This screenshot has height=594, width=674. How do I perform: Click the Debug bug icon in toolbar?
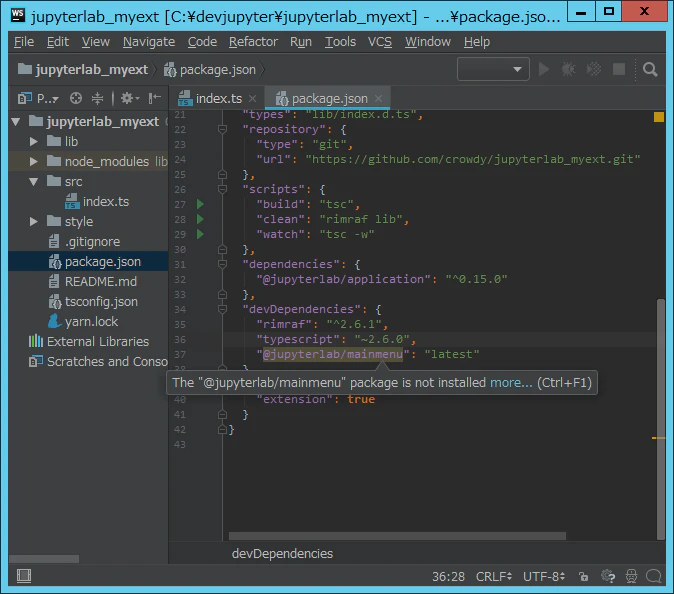click(569, 69)
